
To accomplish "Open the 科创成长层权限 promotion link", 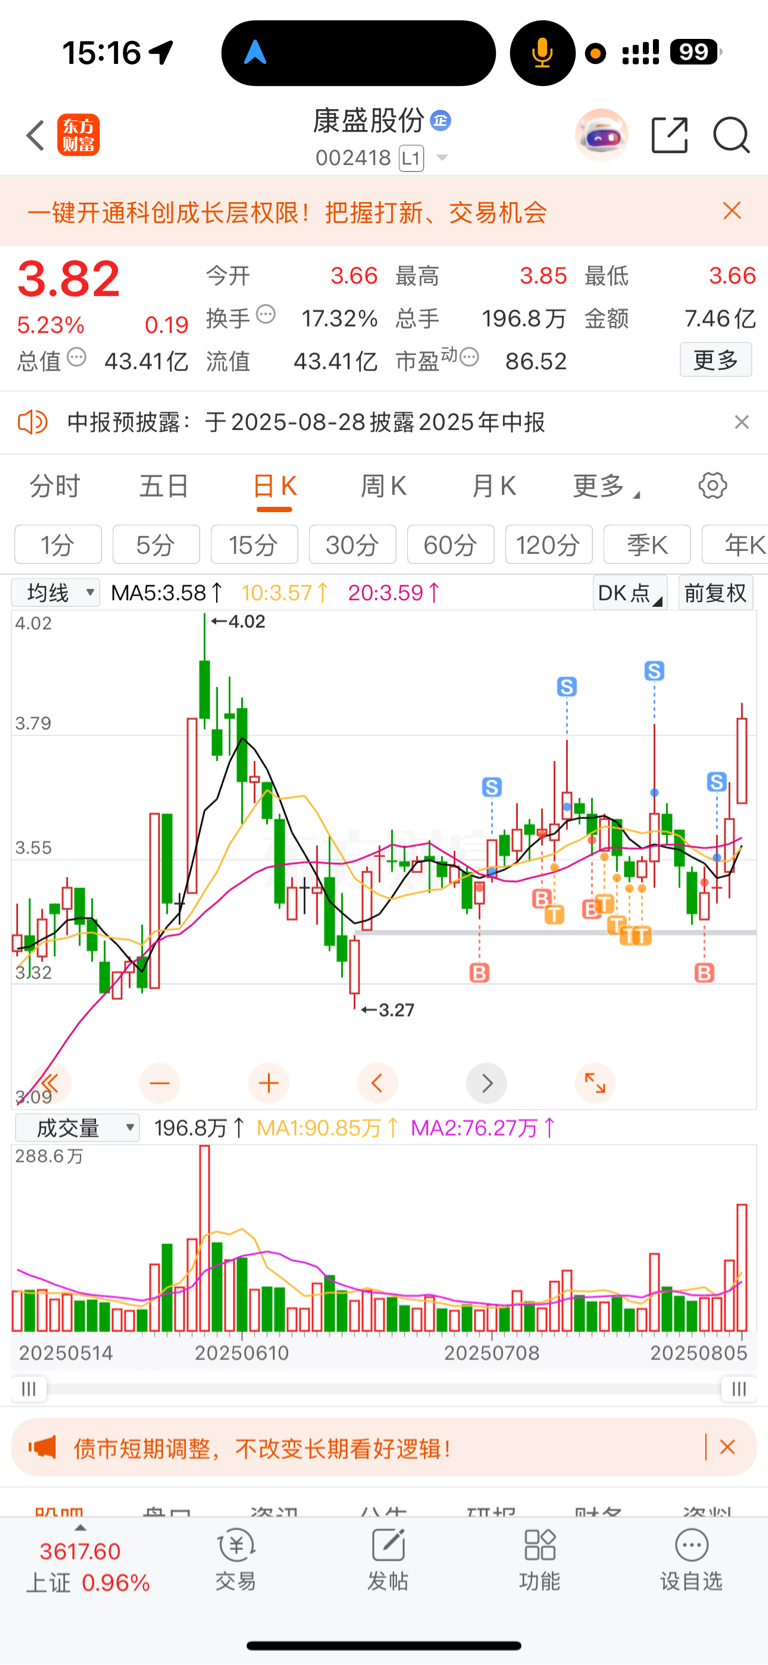I will click(287, 212).
